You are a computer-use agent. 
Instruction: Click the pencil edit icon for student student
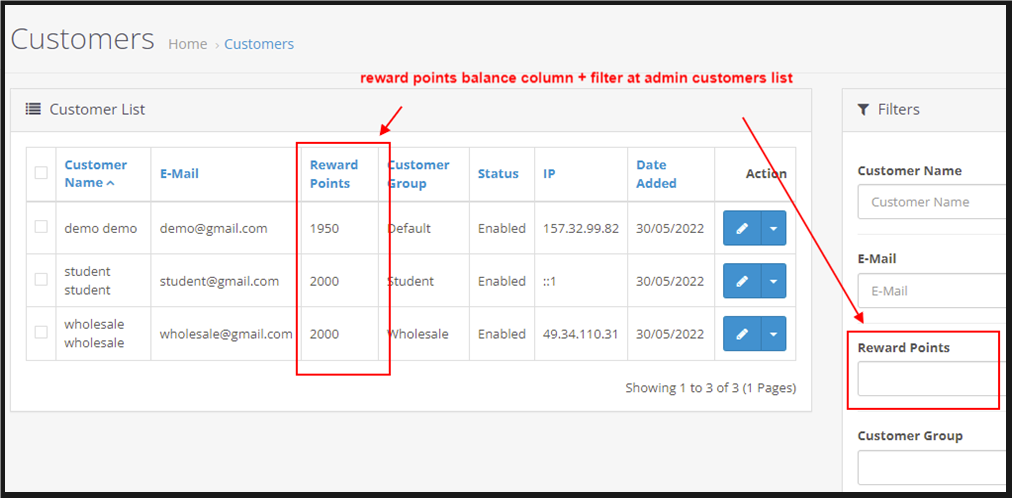(741, 281)
